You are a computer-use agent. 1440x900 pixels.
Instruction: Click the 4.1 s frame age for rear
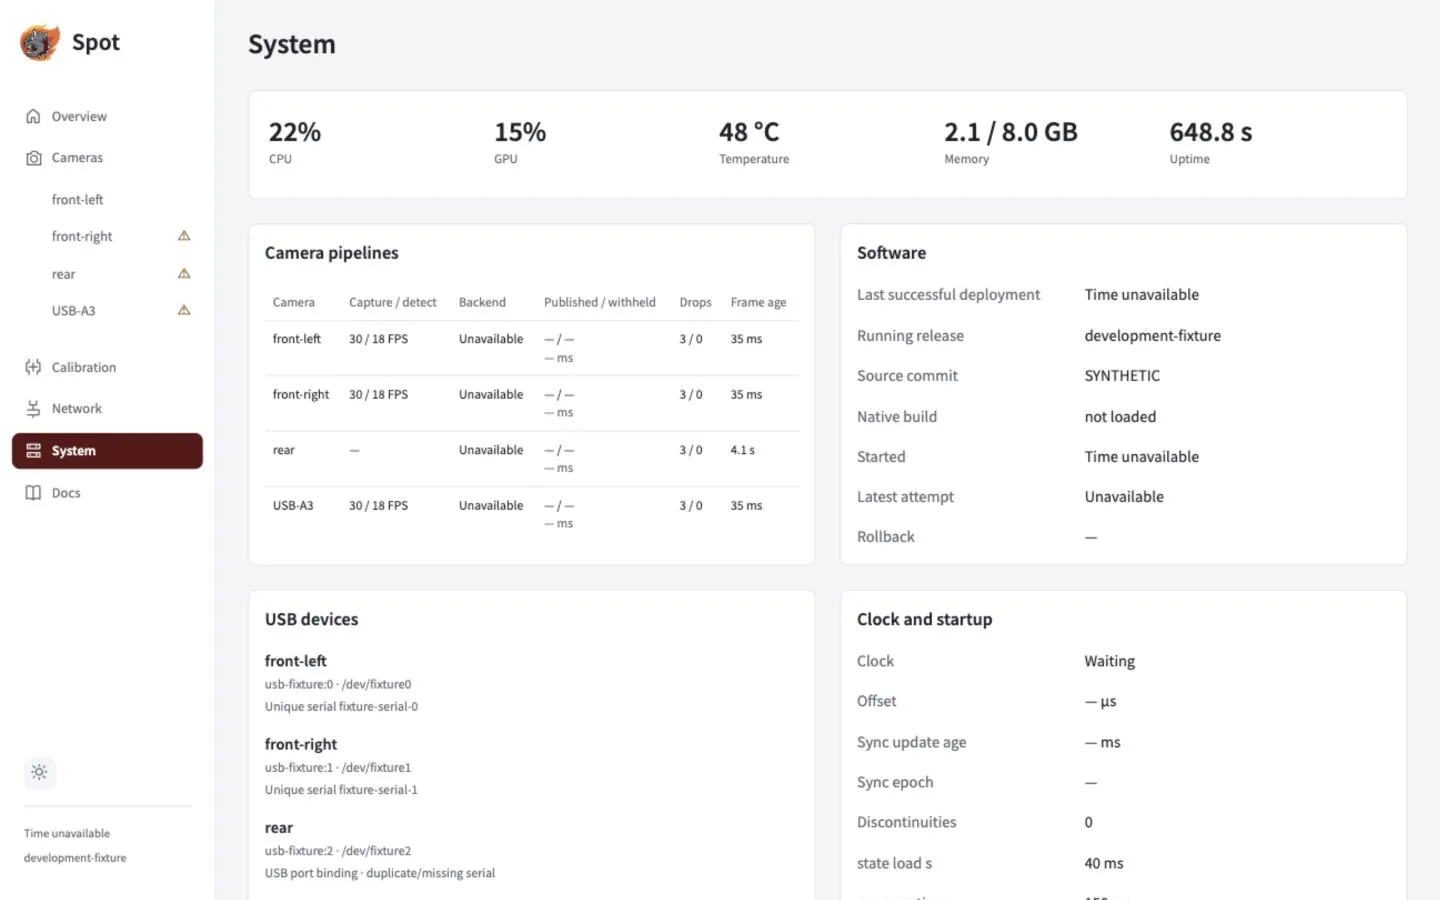coord(743,450)
